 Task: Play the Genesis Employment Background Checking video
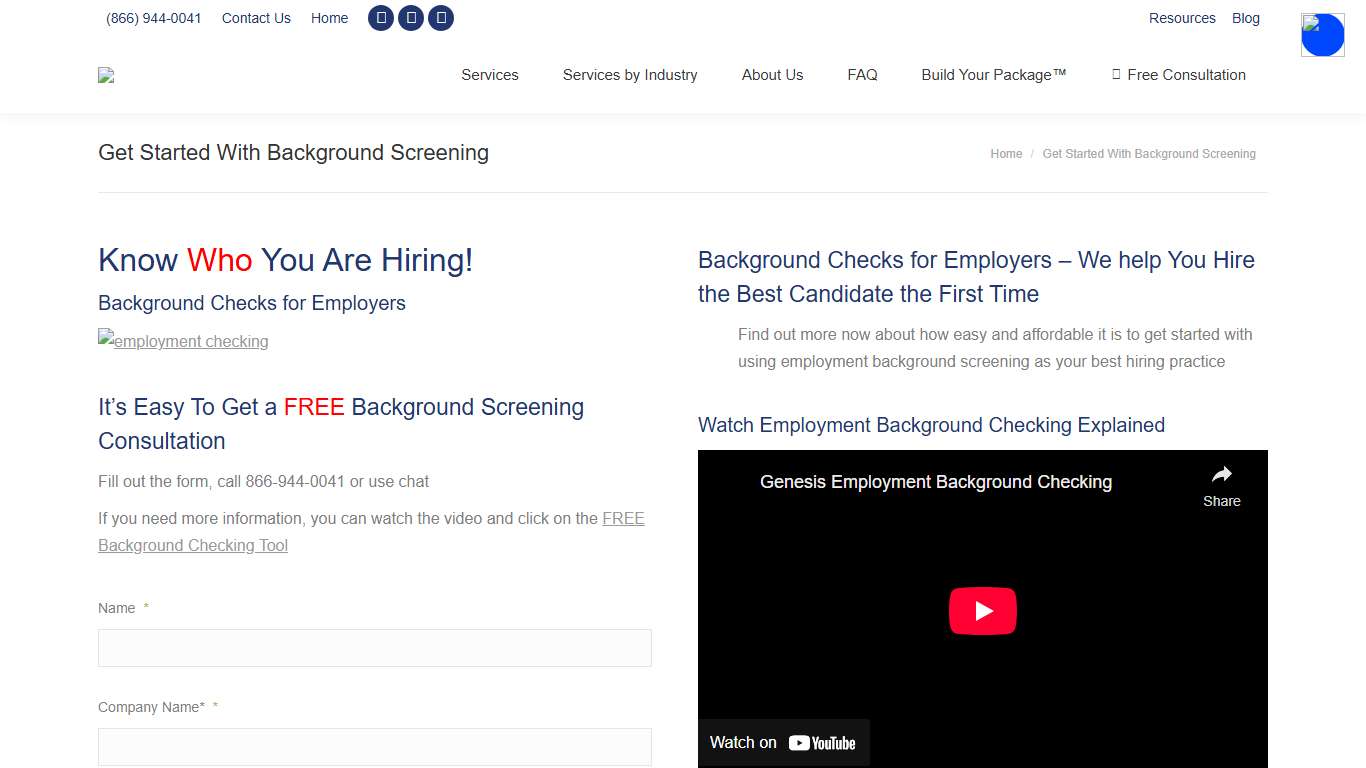pos(982,610)
